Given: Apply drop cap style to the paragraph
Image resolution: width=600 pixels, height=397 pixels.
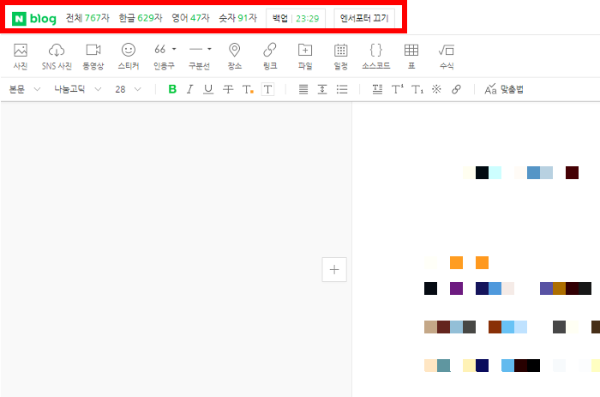Looking at the screenshot, I should (377, 89).
